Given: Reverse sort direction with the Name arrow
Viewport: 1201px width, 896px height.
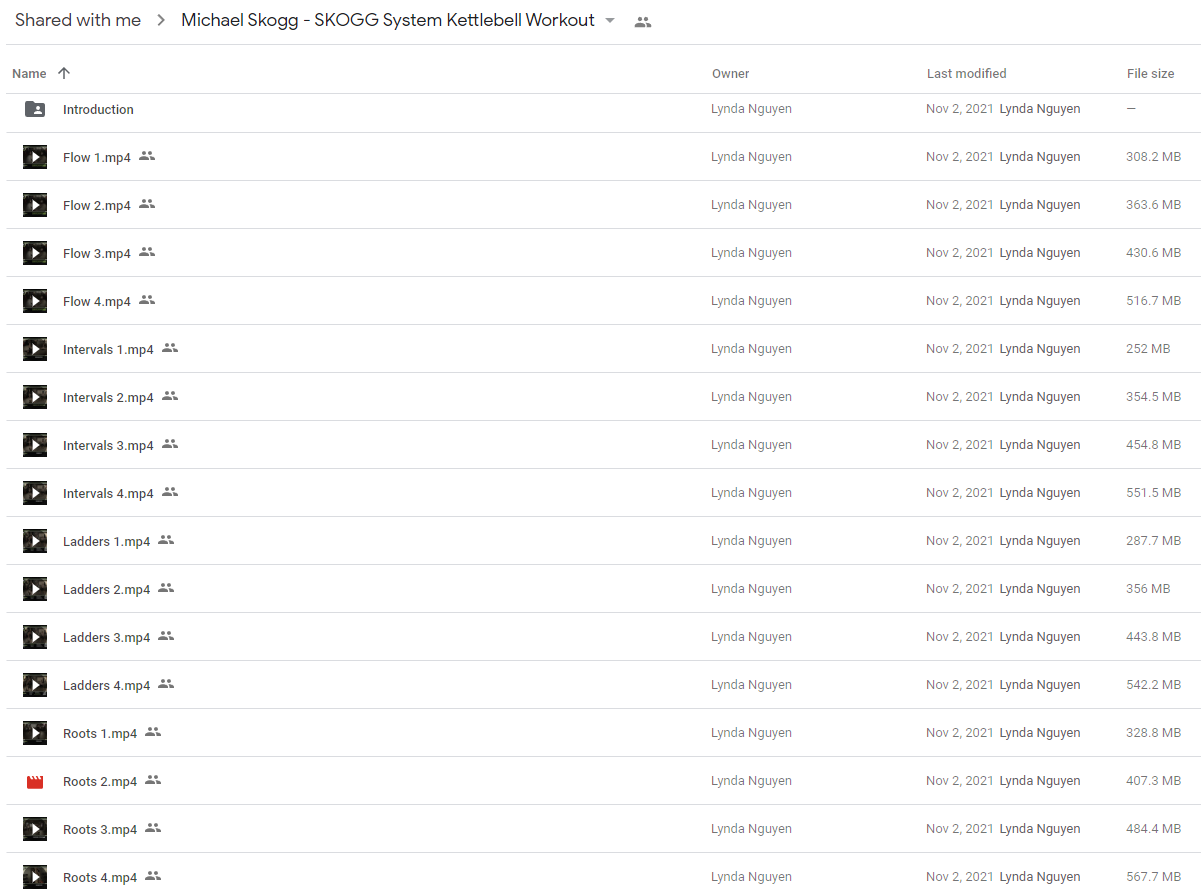Looking at the screenshot, I should (64, 73).
